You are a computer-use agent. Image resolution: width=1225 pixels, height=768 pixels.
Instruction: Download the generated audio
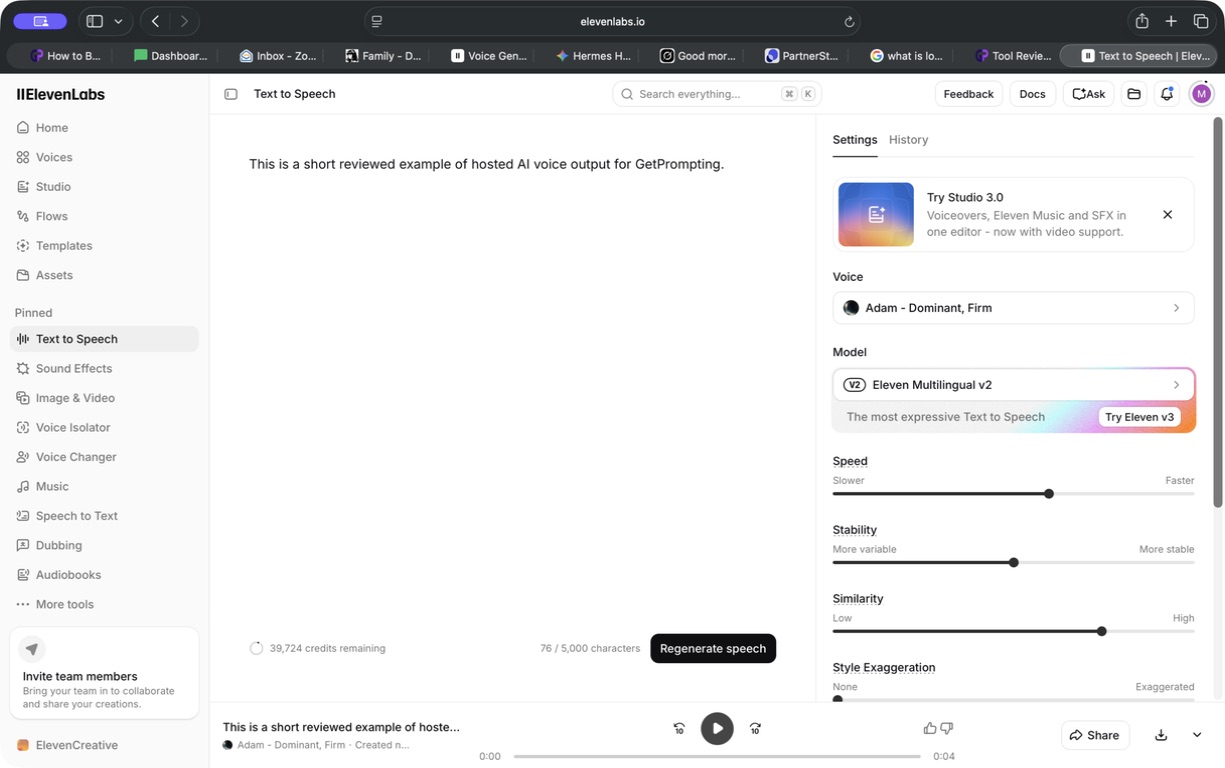click(x=1161, y=735)
